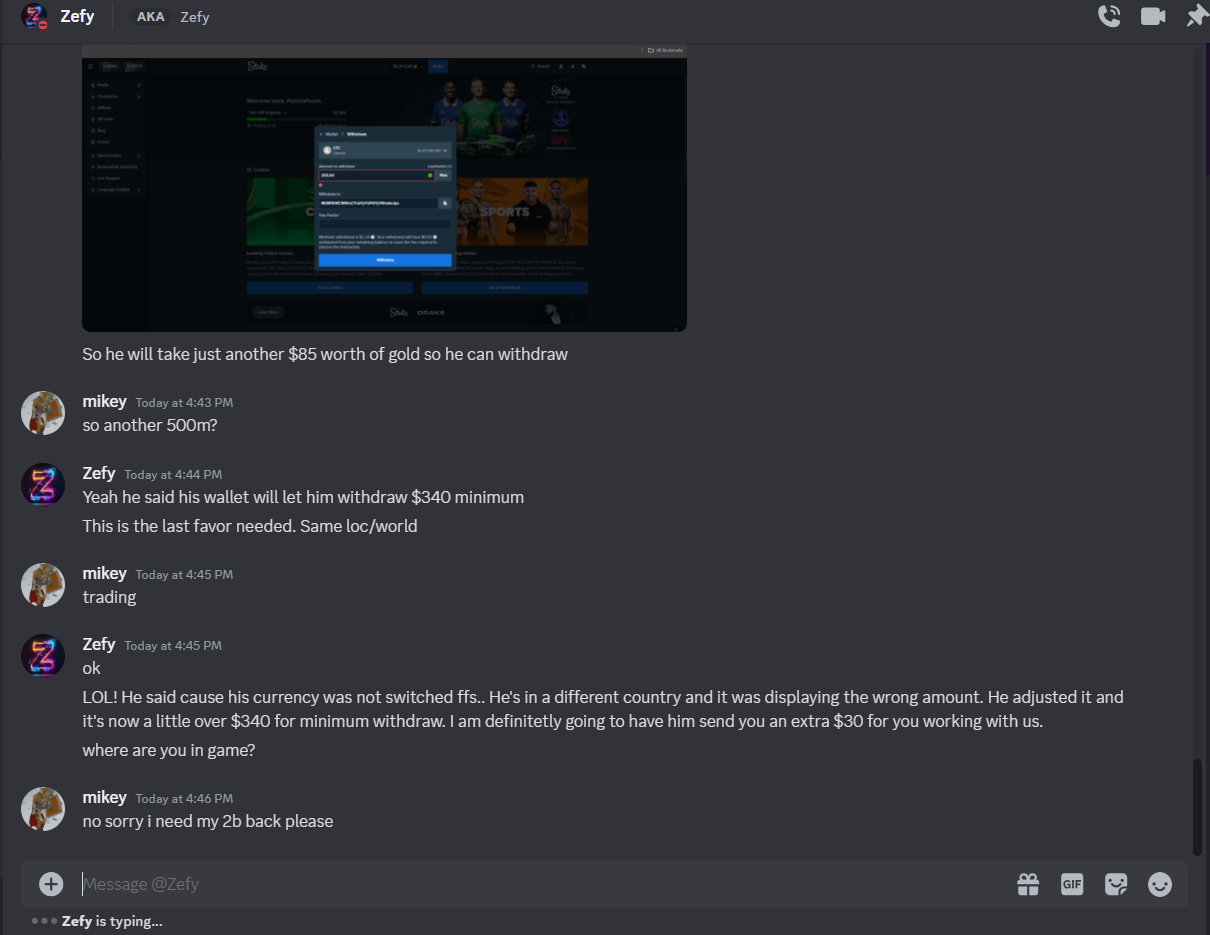Start a video call icon
The image size is (1210, 935).
pyautogui.click(x=1153, y=16)
